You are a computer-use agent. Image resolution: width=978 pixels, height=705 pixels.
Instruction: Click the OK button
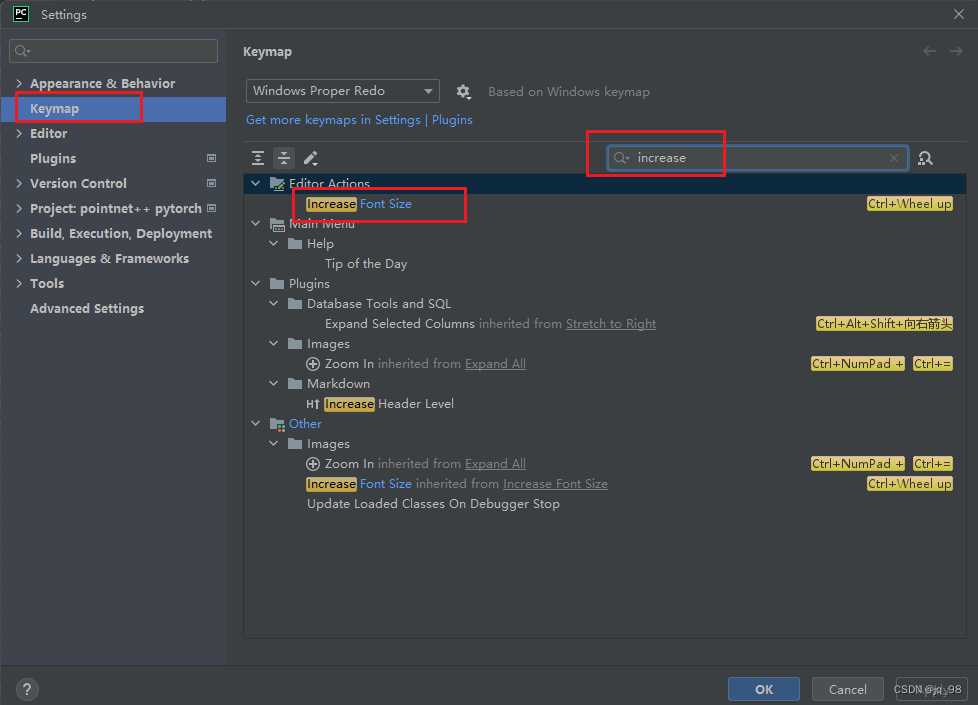click(763, 689)
